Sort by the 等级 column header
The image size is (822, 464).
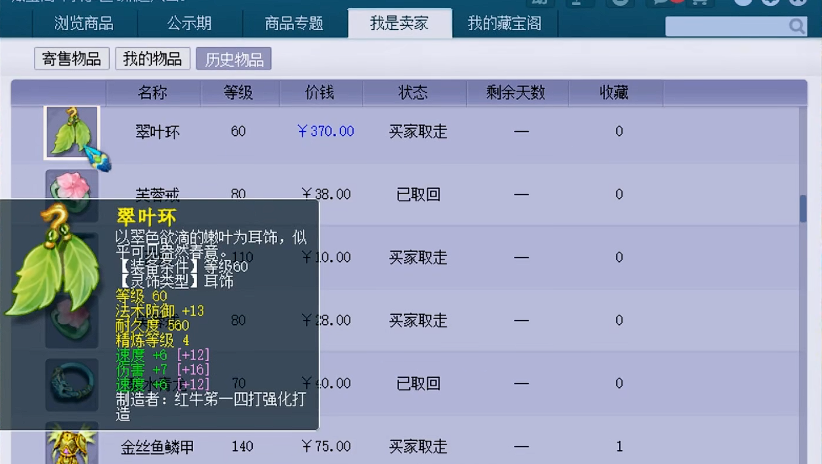239,93
